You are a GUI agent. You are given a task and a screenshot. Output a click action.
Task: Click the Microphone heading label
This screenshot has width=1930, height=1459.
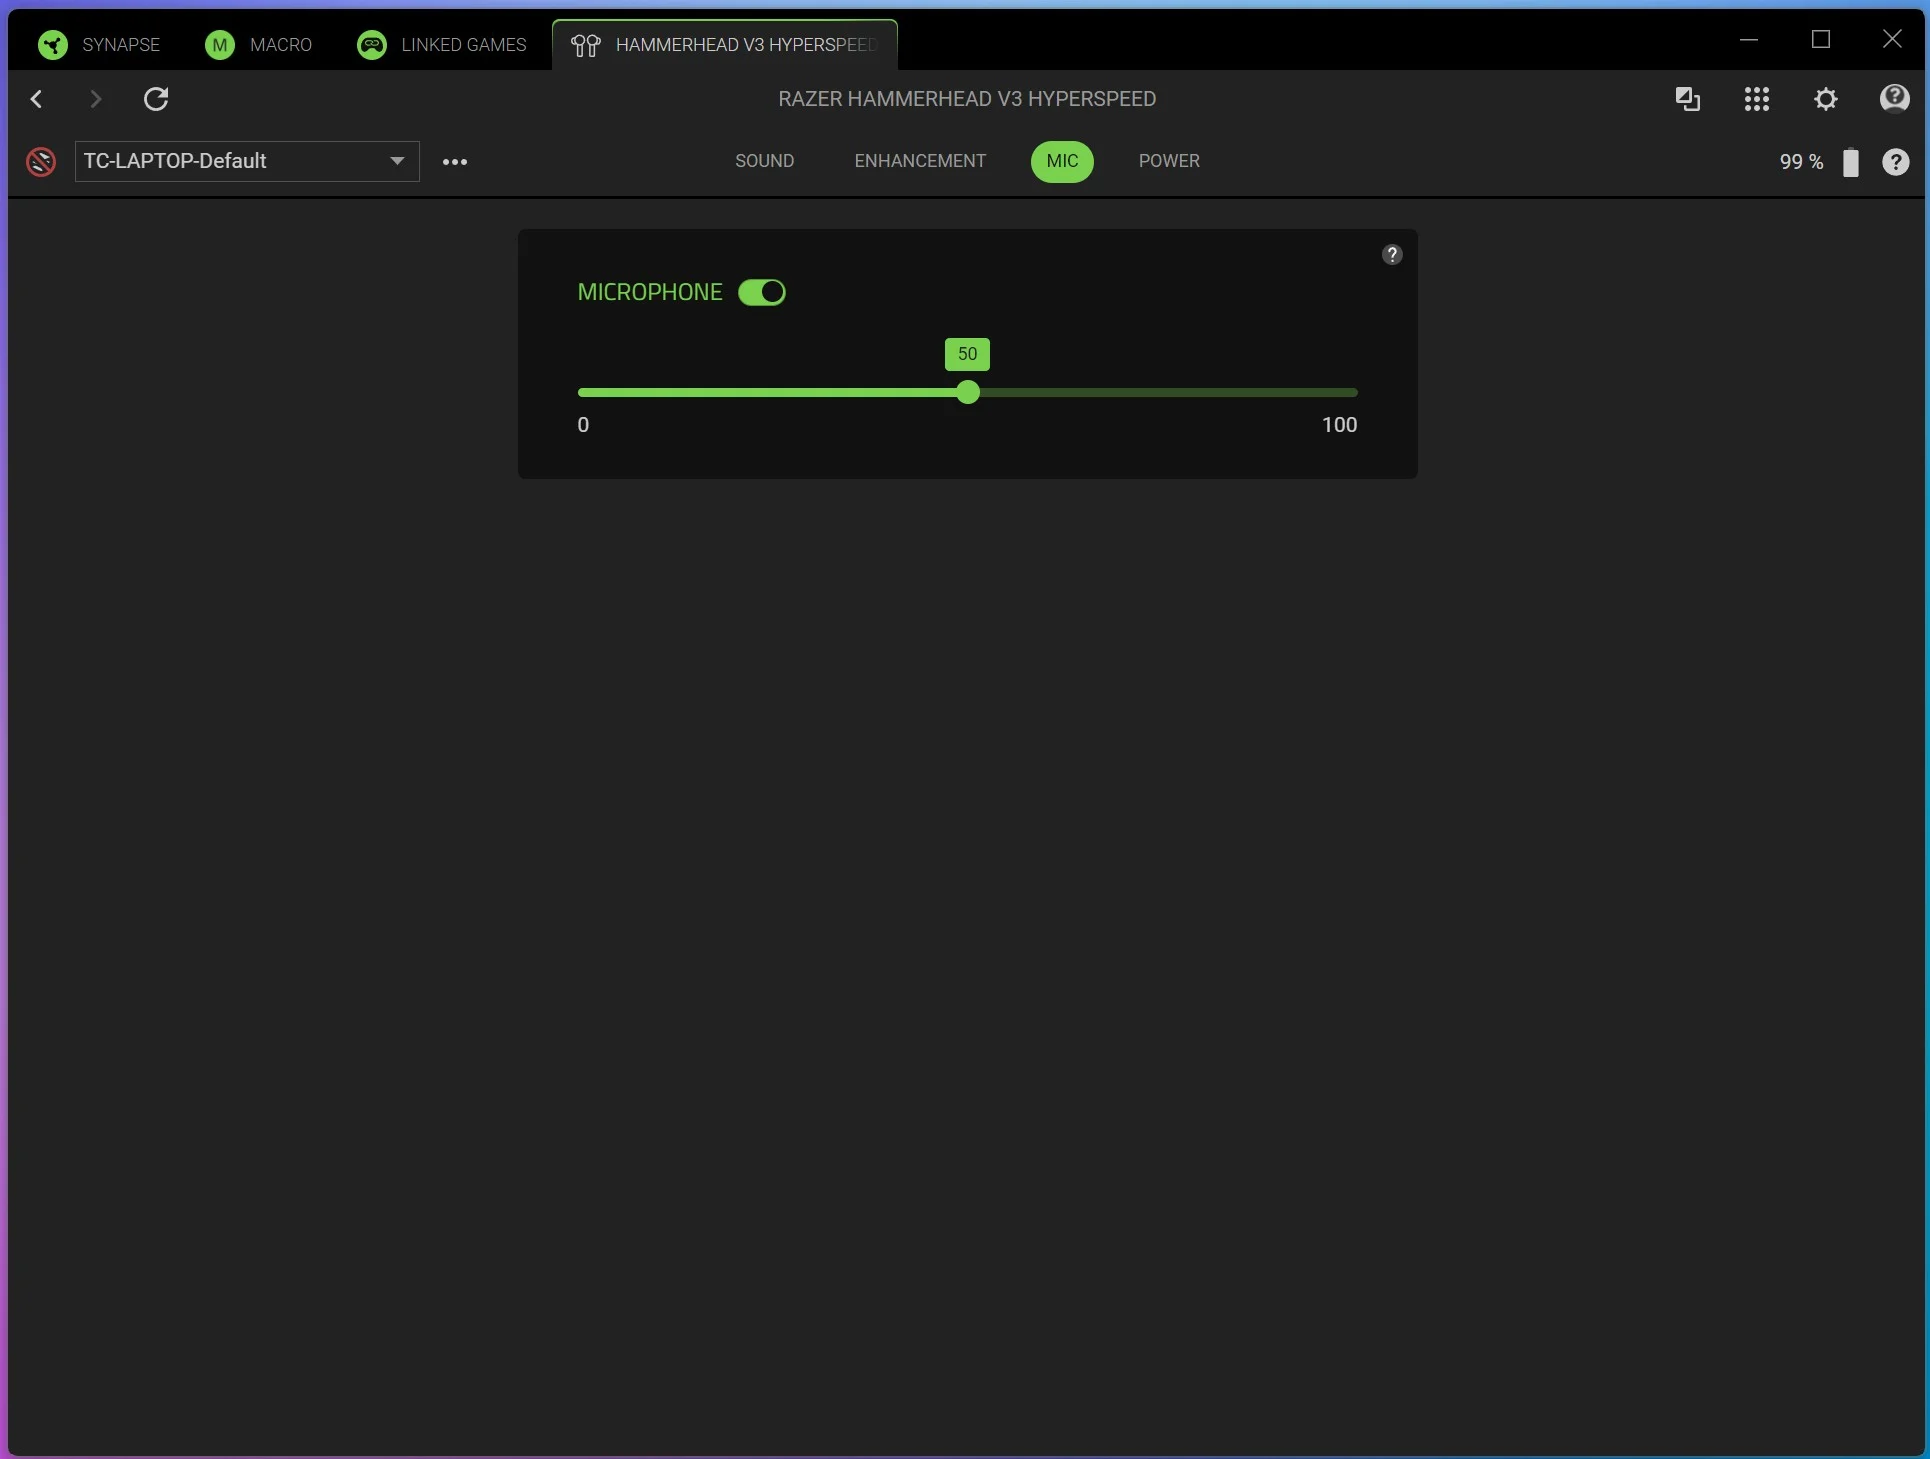pos(650,292)
